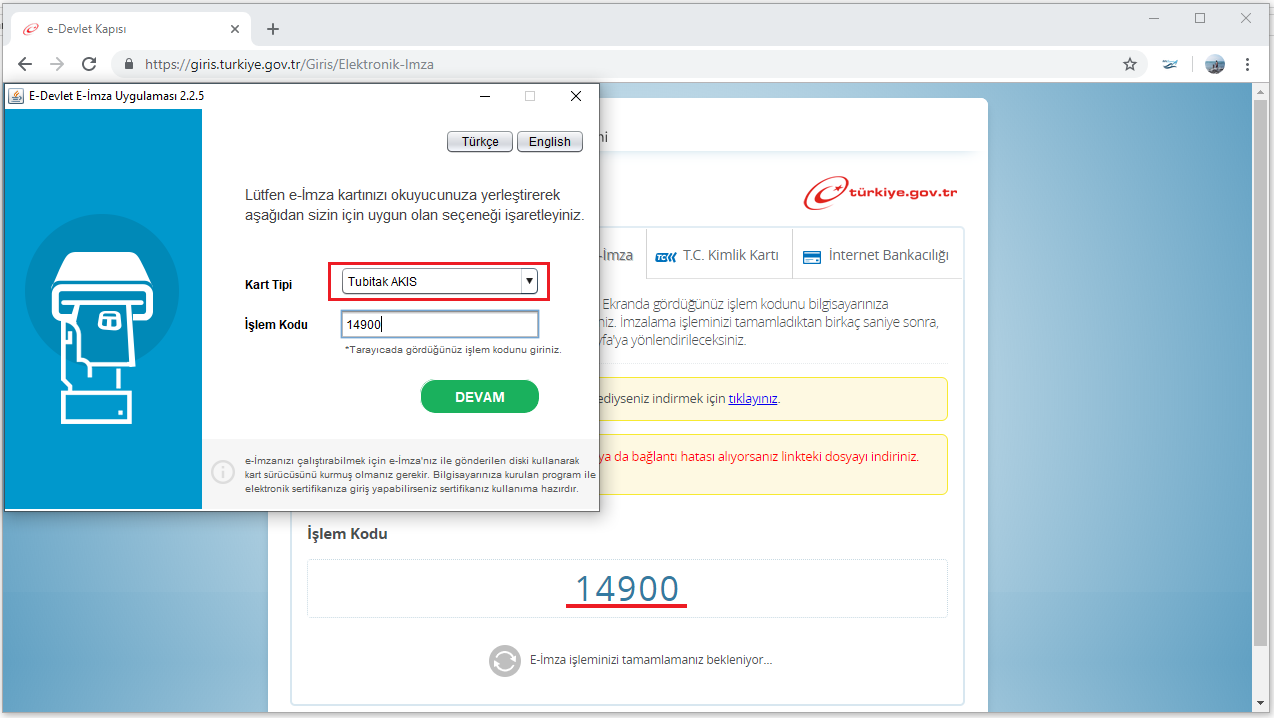Click the spinning refresh icon near waiting message
1274x718 pixels.
(505, 660)
